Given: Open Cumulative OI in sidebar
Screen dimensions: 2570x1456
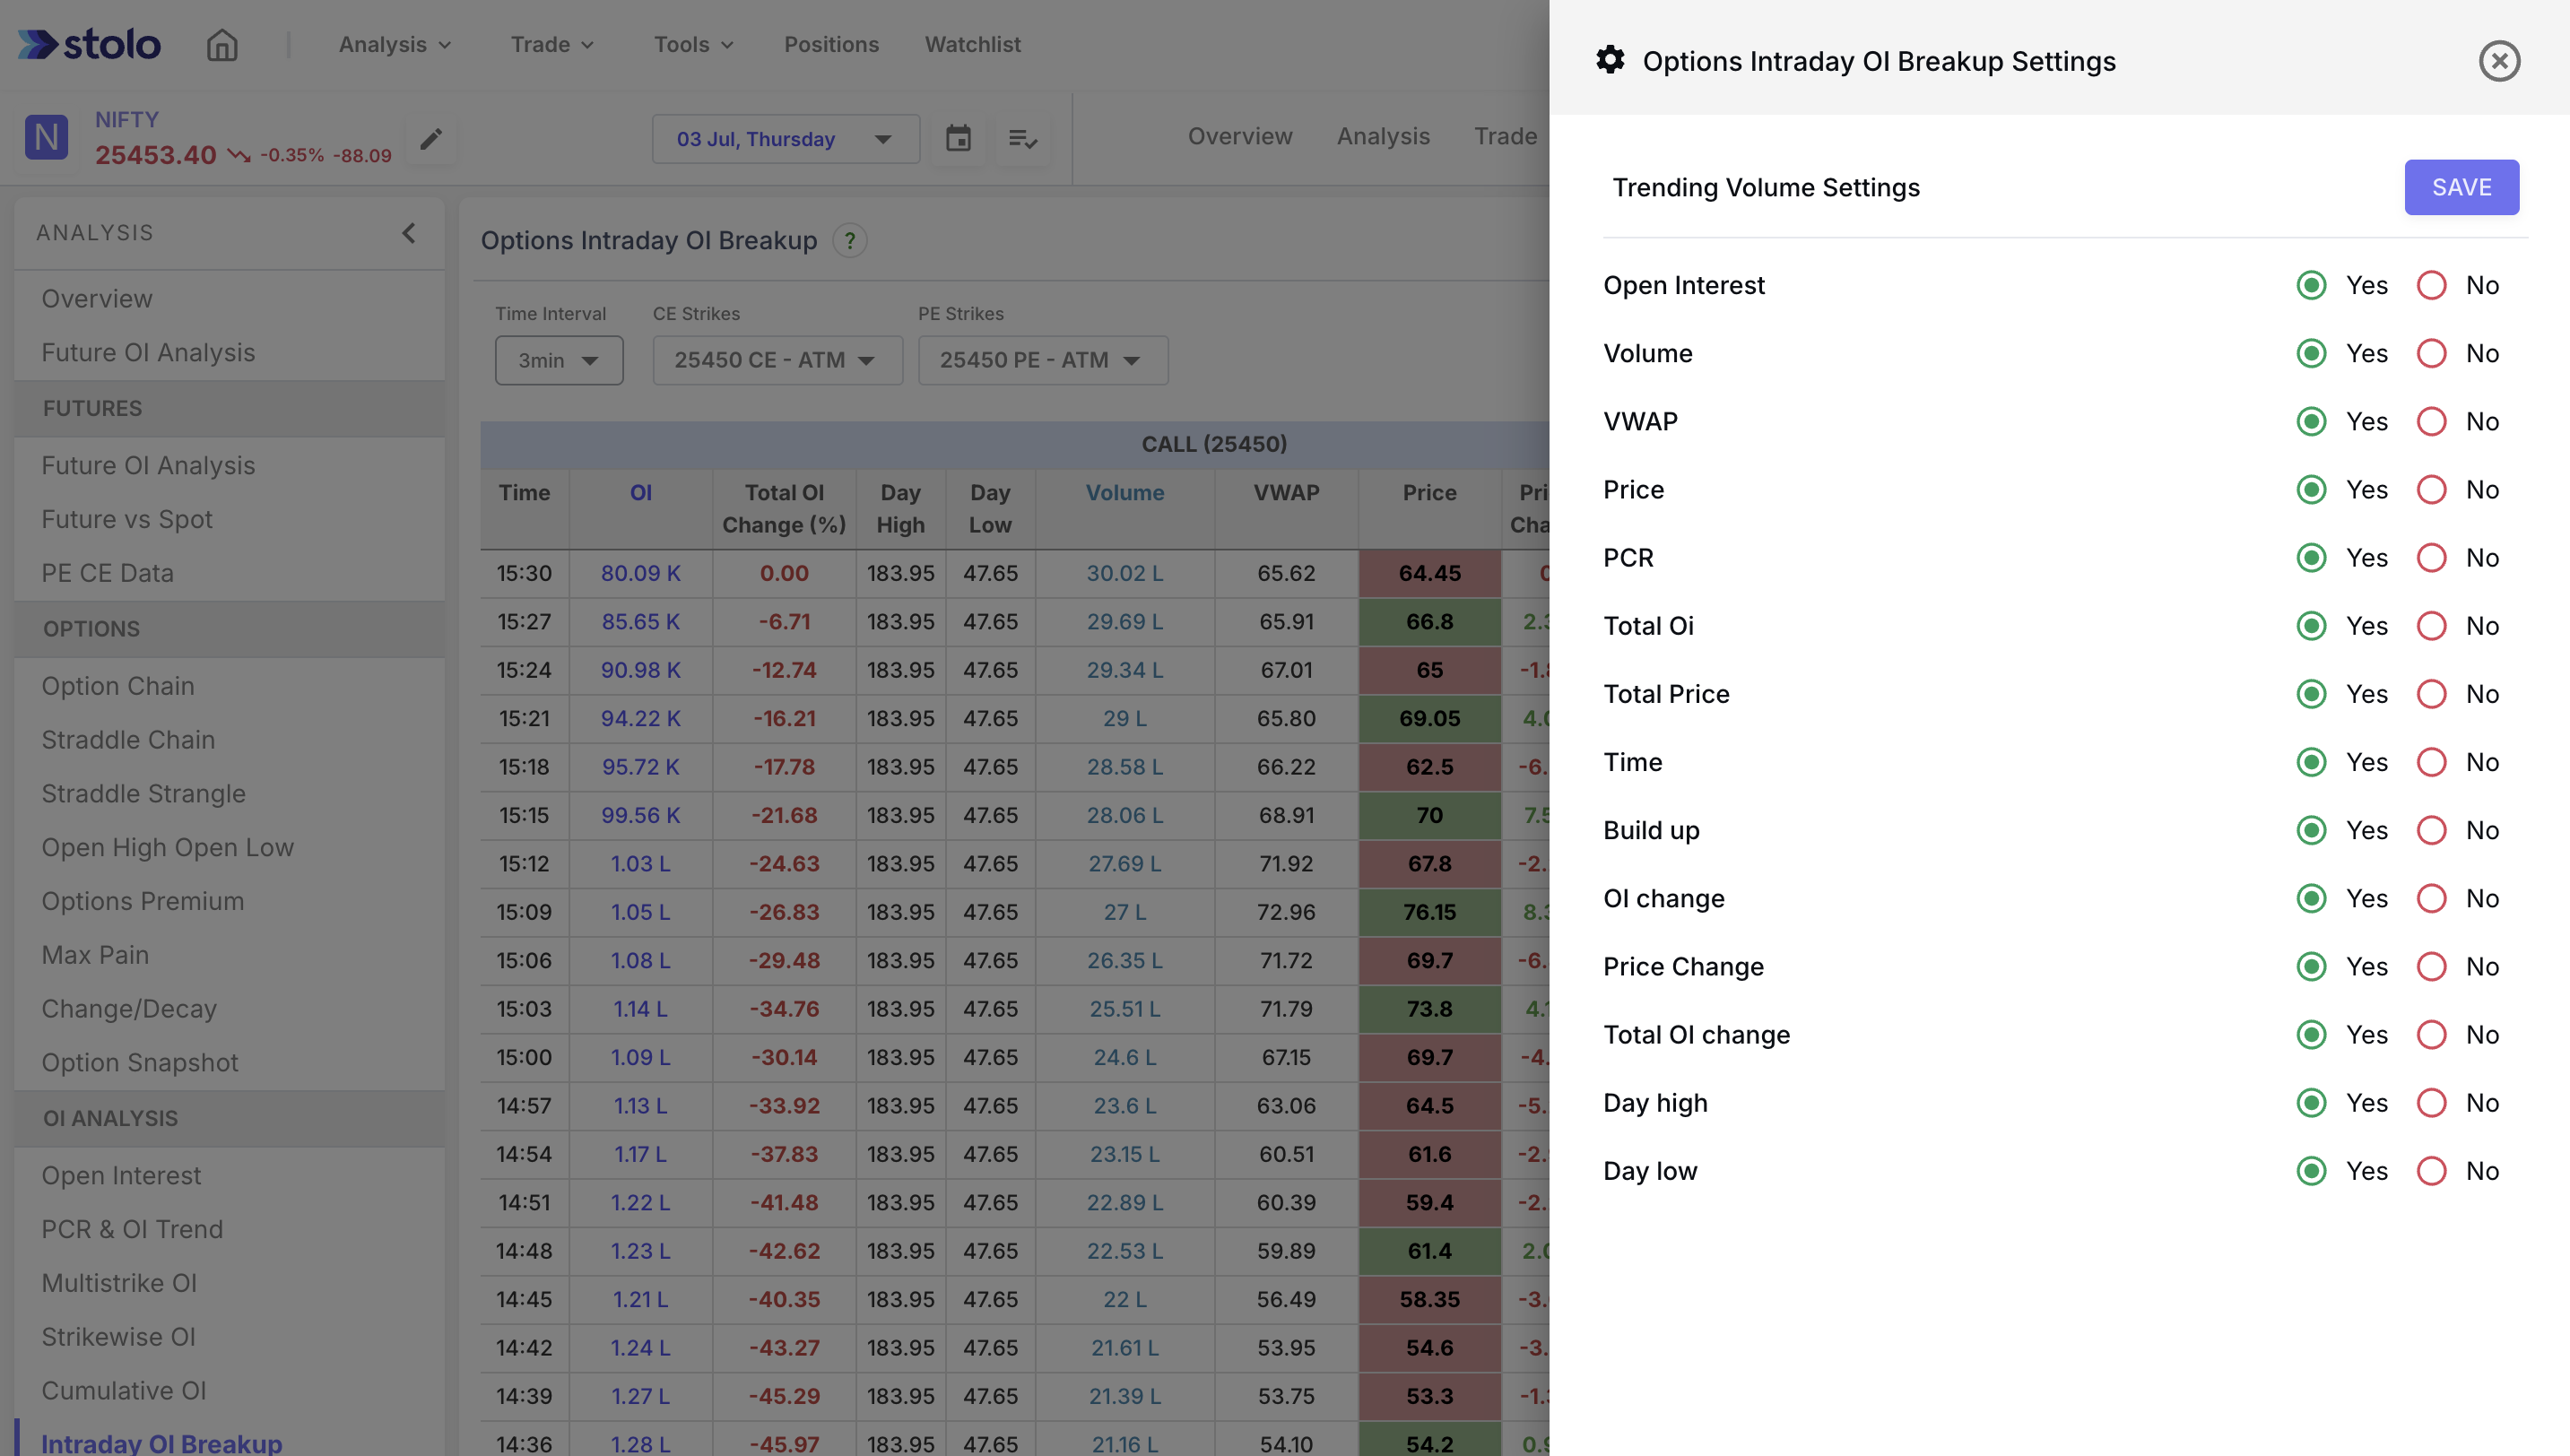Looking at the screenshot, I should tap(123, 1391).
